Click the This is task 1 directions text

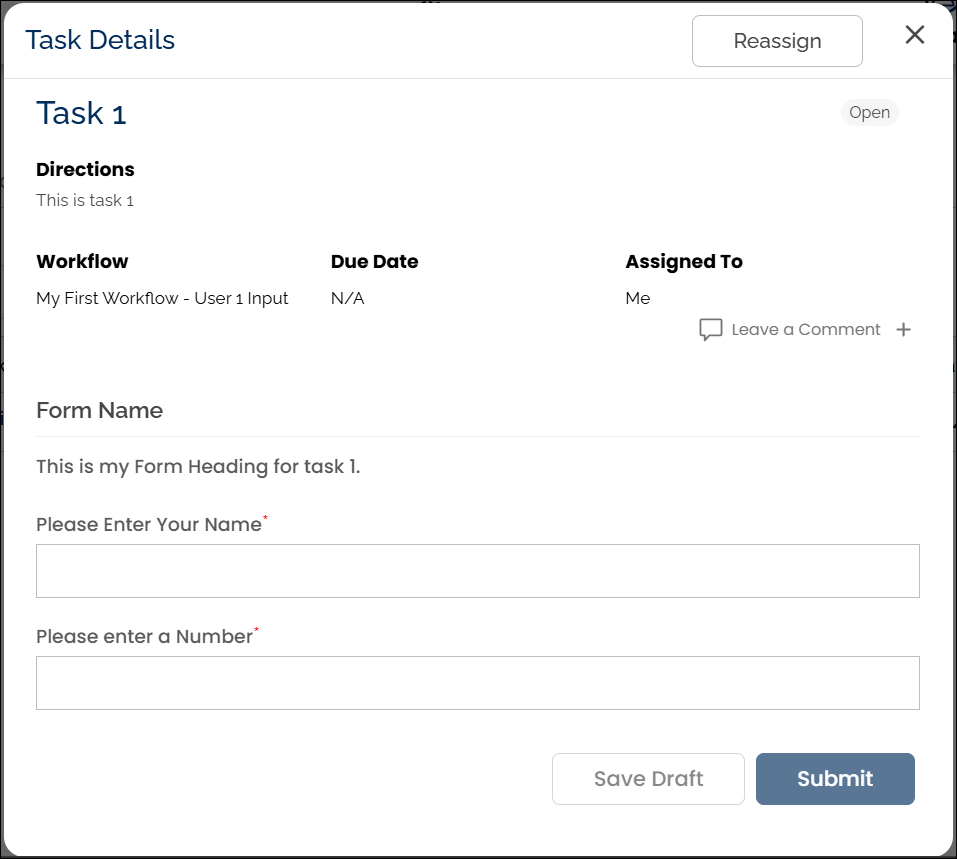point(85,200)
